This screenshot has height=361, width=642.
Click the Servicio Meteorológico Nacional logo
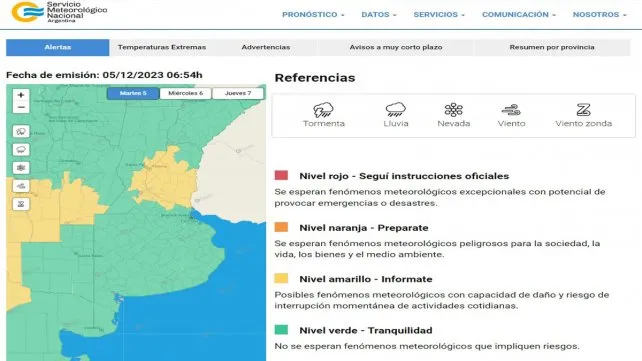[59, 12]
